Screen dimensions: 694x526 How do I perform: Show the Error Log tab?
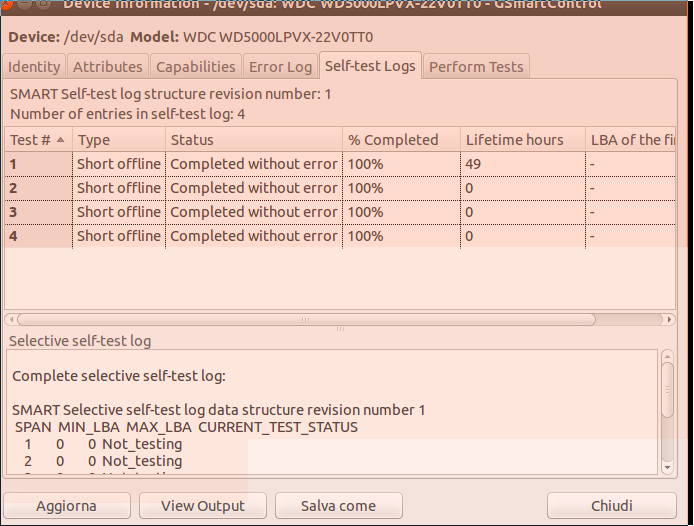(281, 67)
